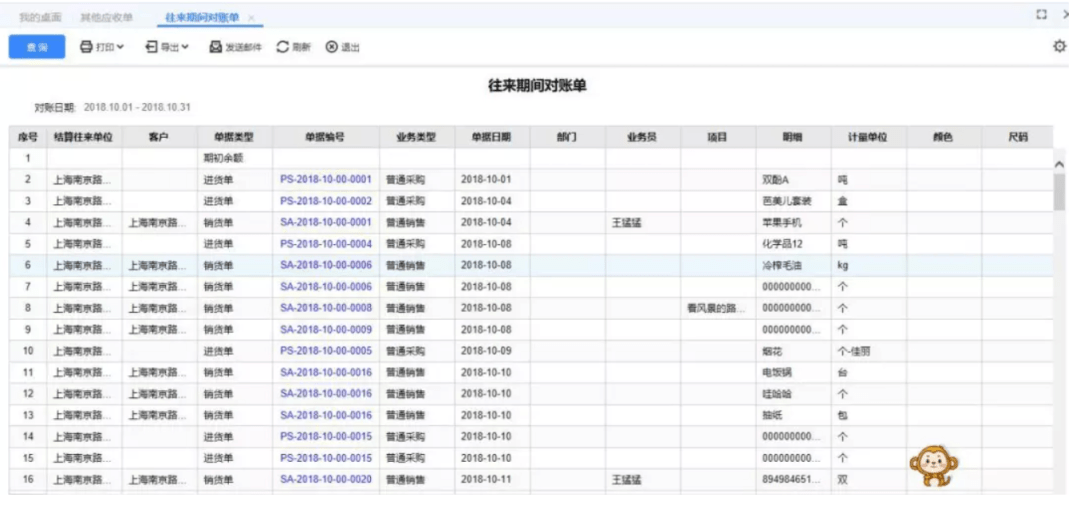Open document link SA-2018-10-00-0020
Screen dimensions: 1080x517
click(x=326, y=480)
